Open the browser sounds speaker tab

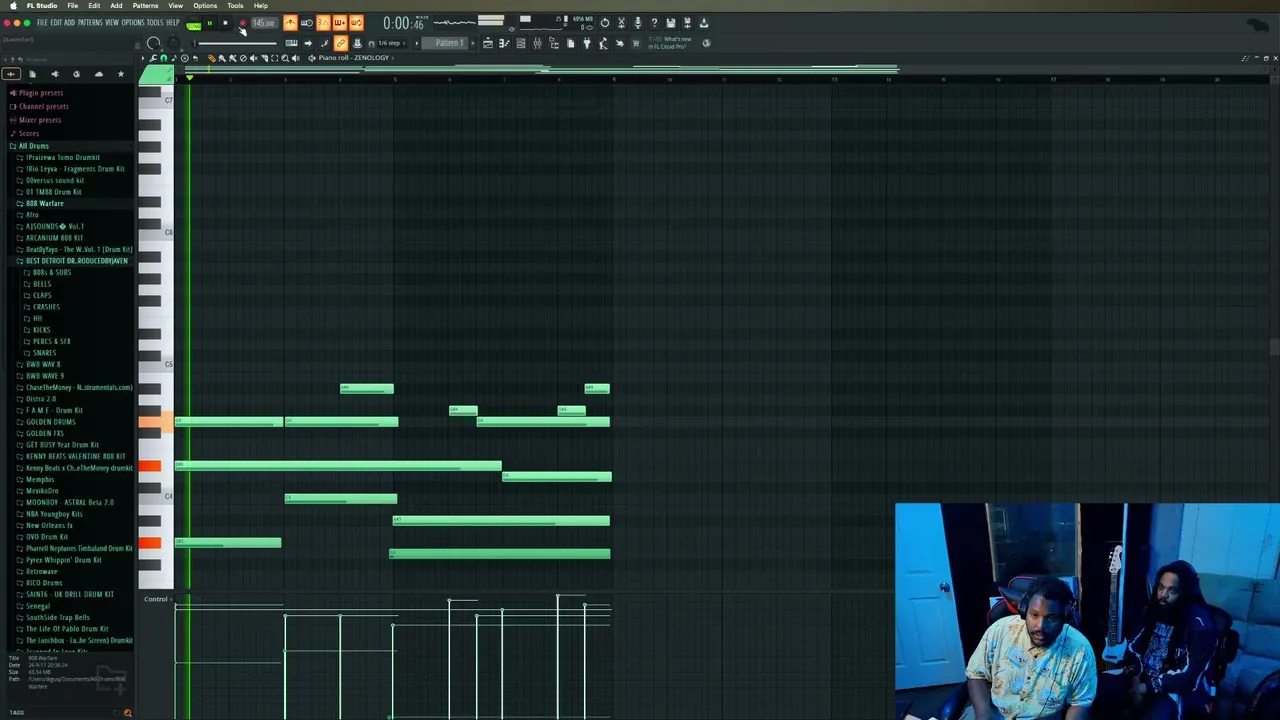tap(54, 74)
